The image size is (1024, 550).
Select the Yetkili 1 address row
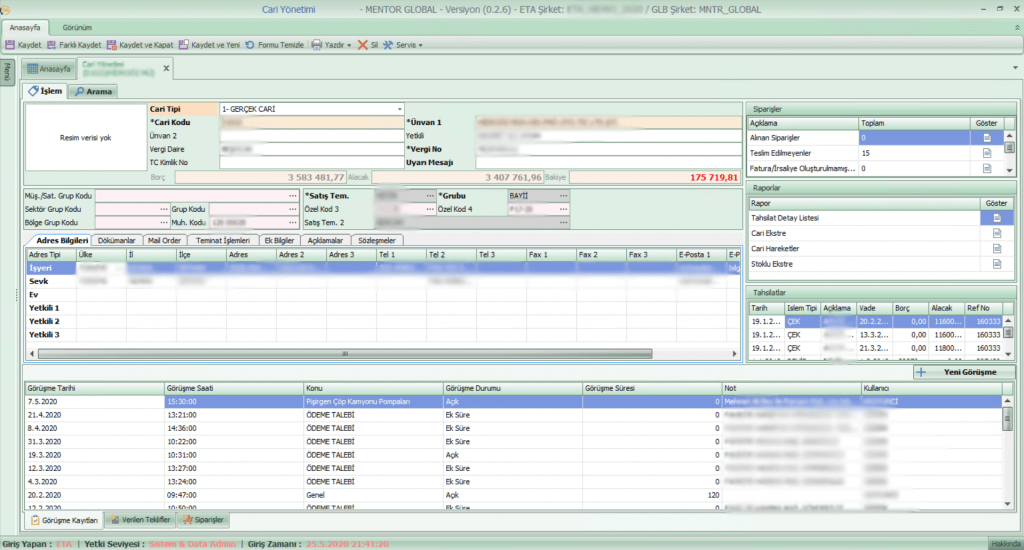(383, 308)
